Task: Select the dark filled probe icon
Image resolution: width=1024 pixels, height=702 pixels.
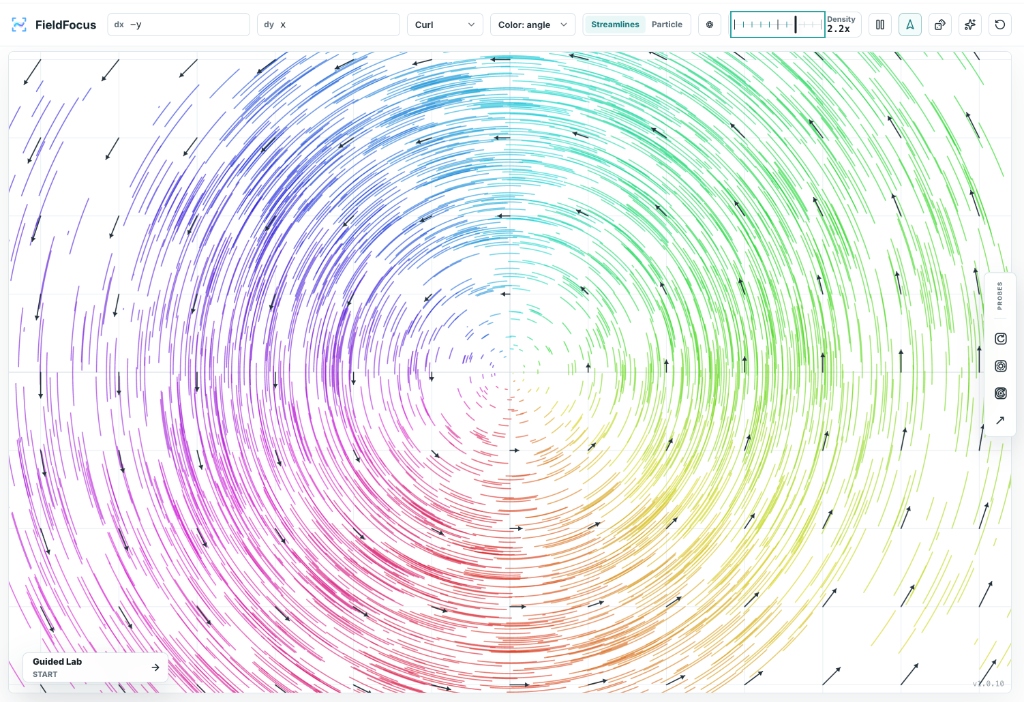Action: coord(1000,393)
